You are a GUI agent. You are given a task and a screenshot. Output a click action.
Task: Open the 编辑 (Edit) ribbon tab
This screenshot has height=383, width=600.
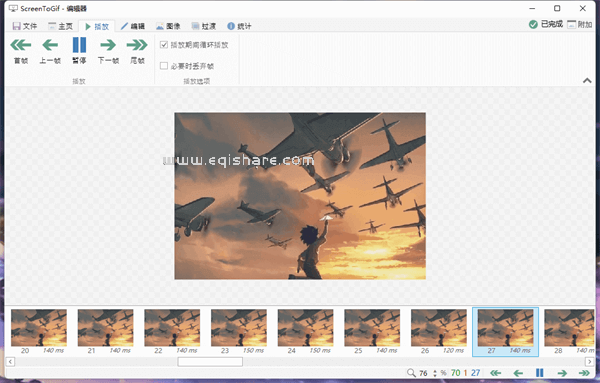[133, 26]
